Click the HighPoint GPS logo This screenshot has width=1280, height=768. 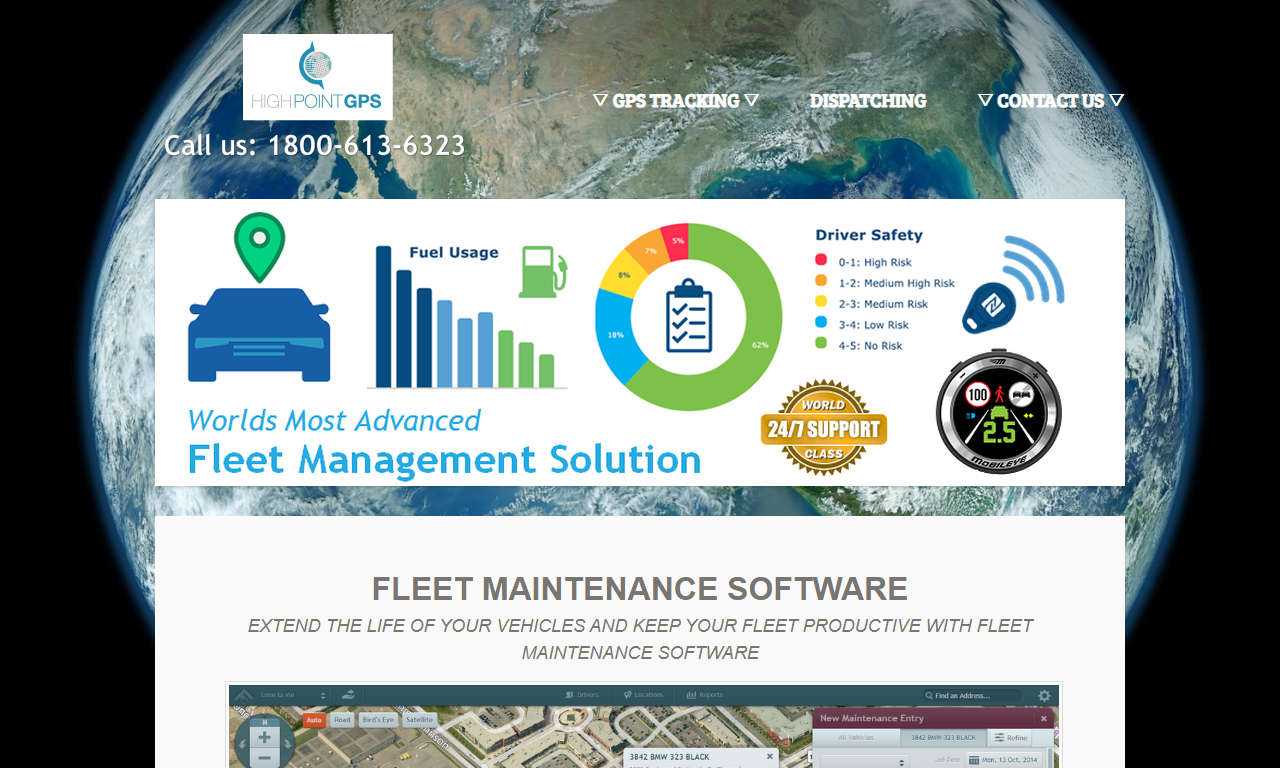coord(318,77)
